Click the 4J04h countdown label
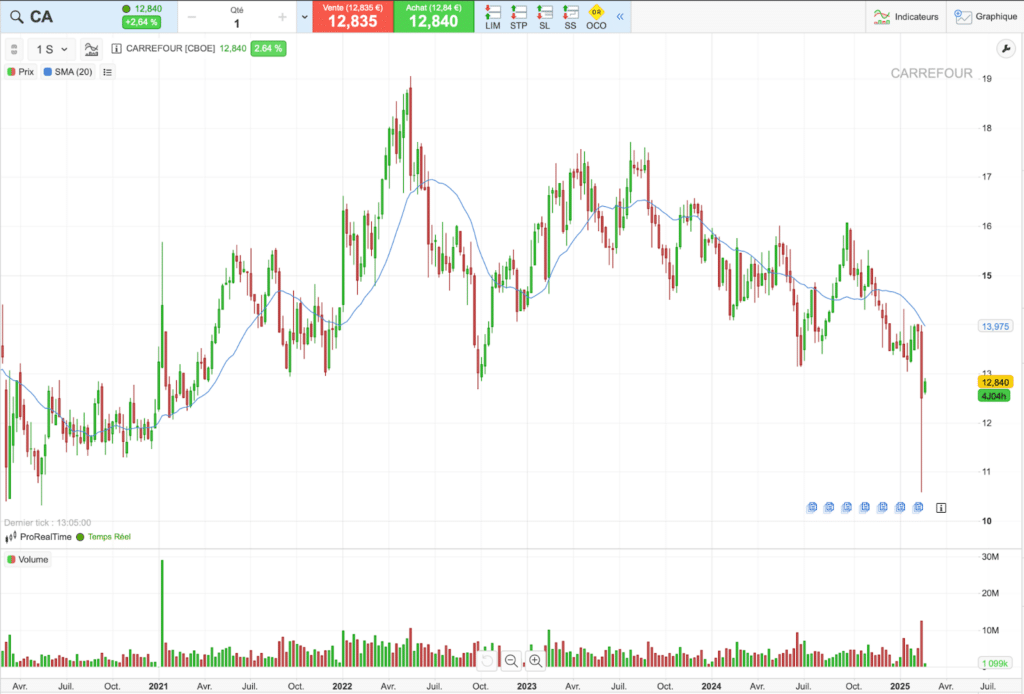Viewport: 1024px width, 694px height. click(993, 396)
